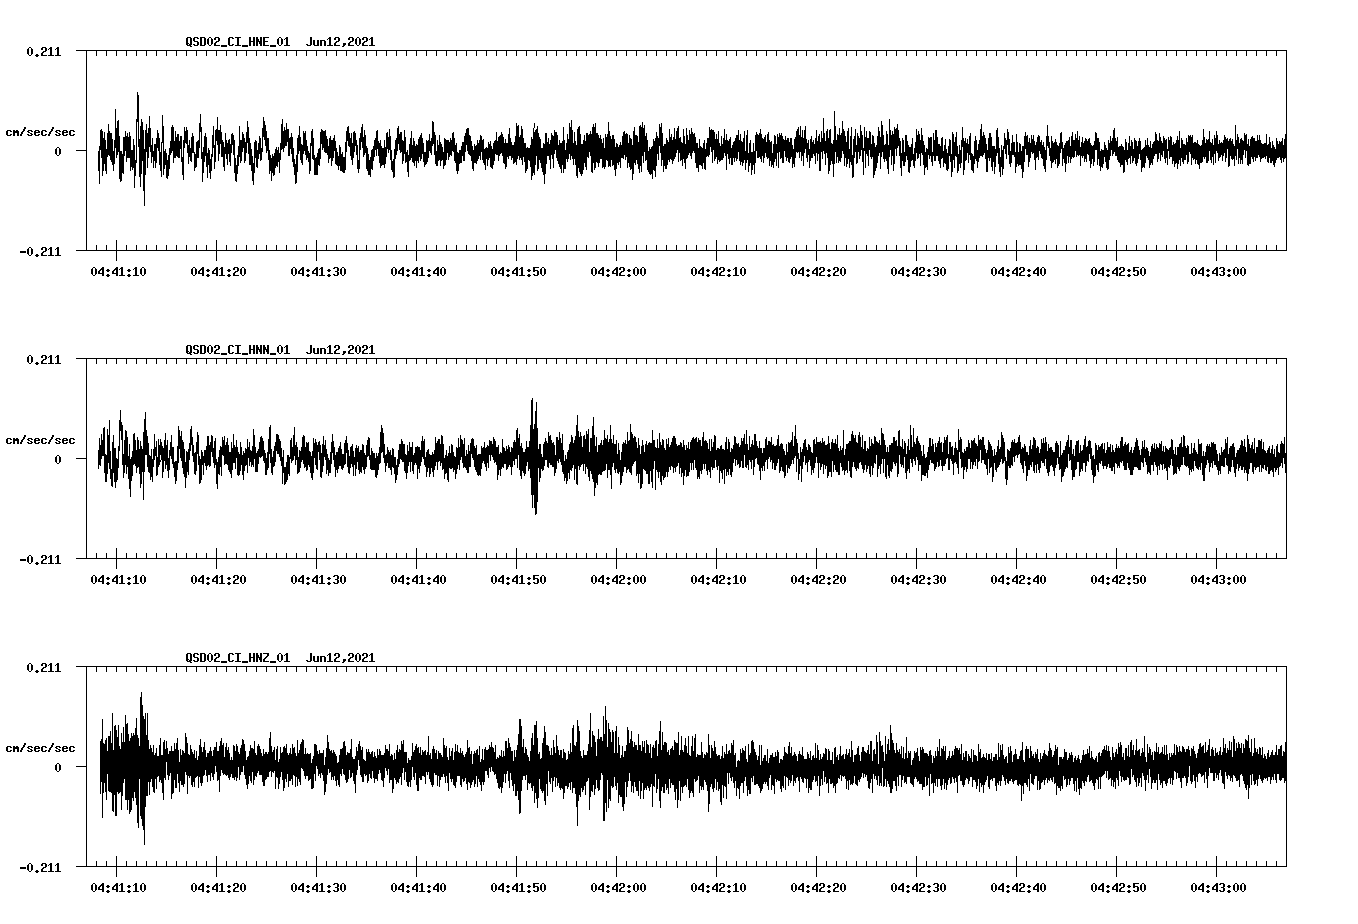This screenshot has width=1358, height=924.
Task: Click the Jun12,2021 date on HNN plot
Action: [341, 350]
